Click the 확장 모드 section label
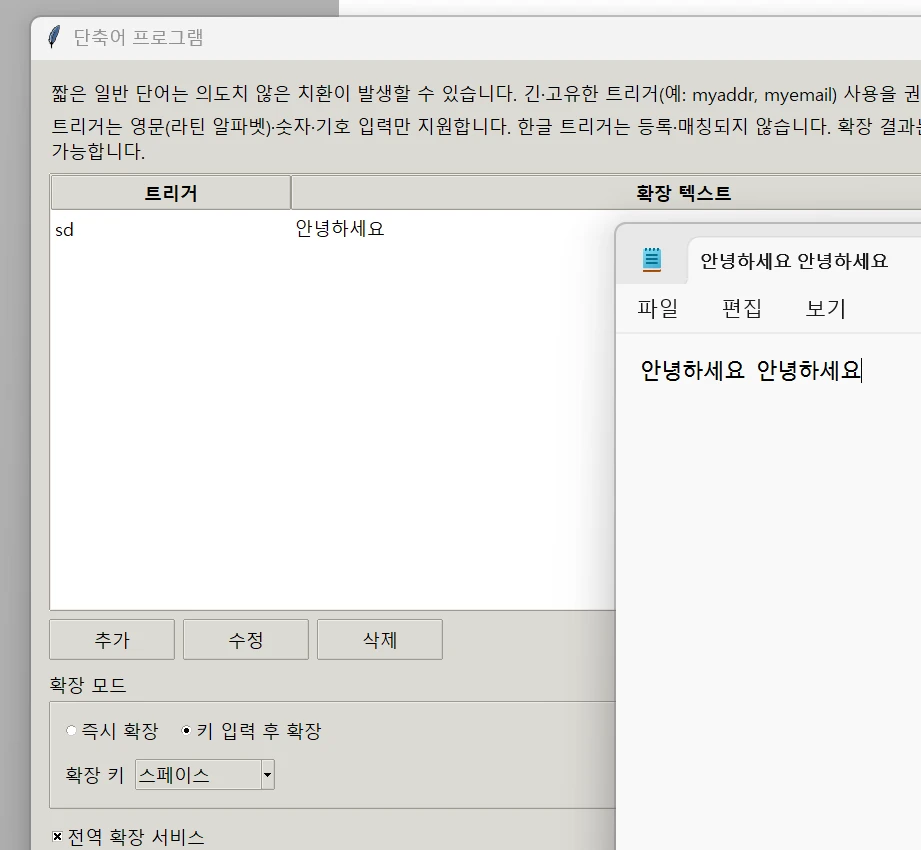Image resolution: width=921 pixels, height=850 pixels. (88, 685)
